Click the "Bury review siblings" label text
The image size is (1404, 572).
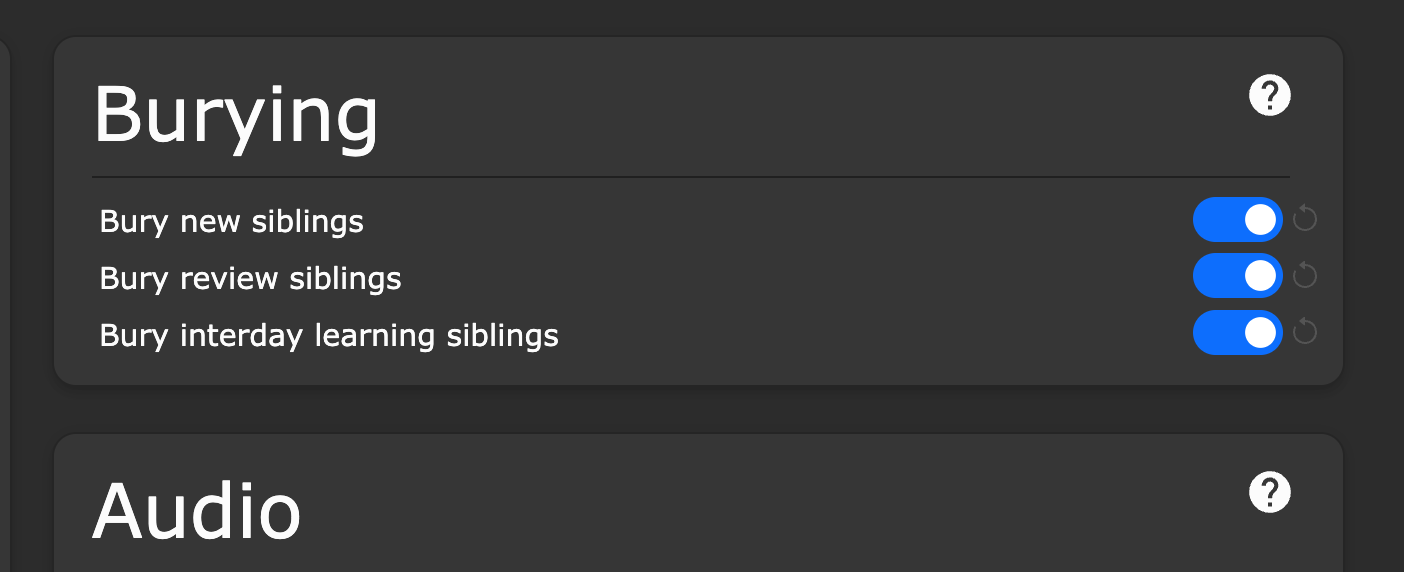250,278
